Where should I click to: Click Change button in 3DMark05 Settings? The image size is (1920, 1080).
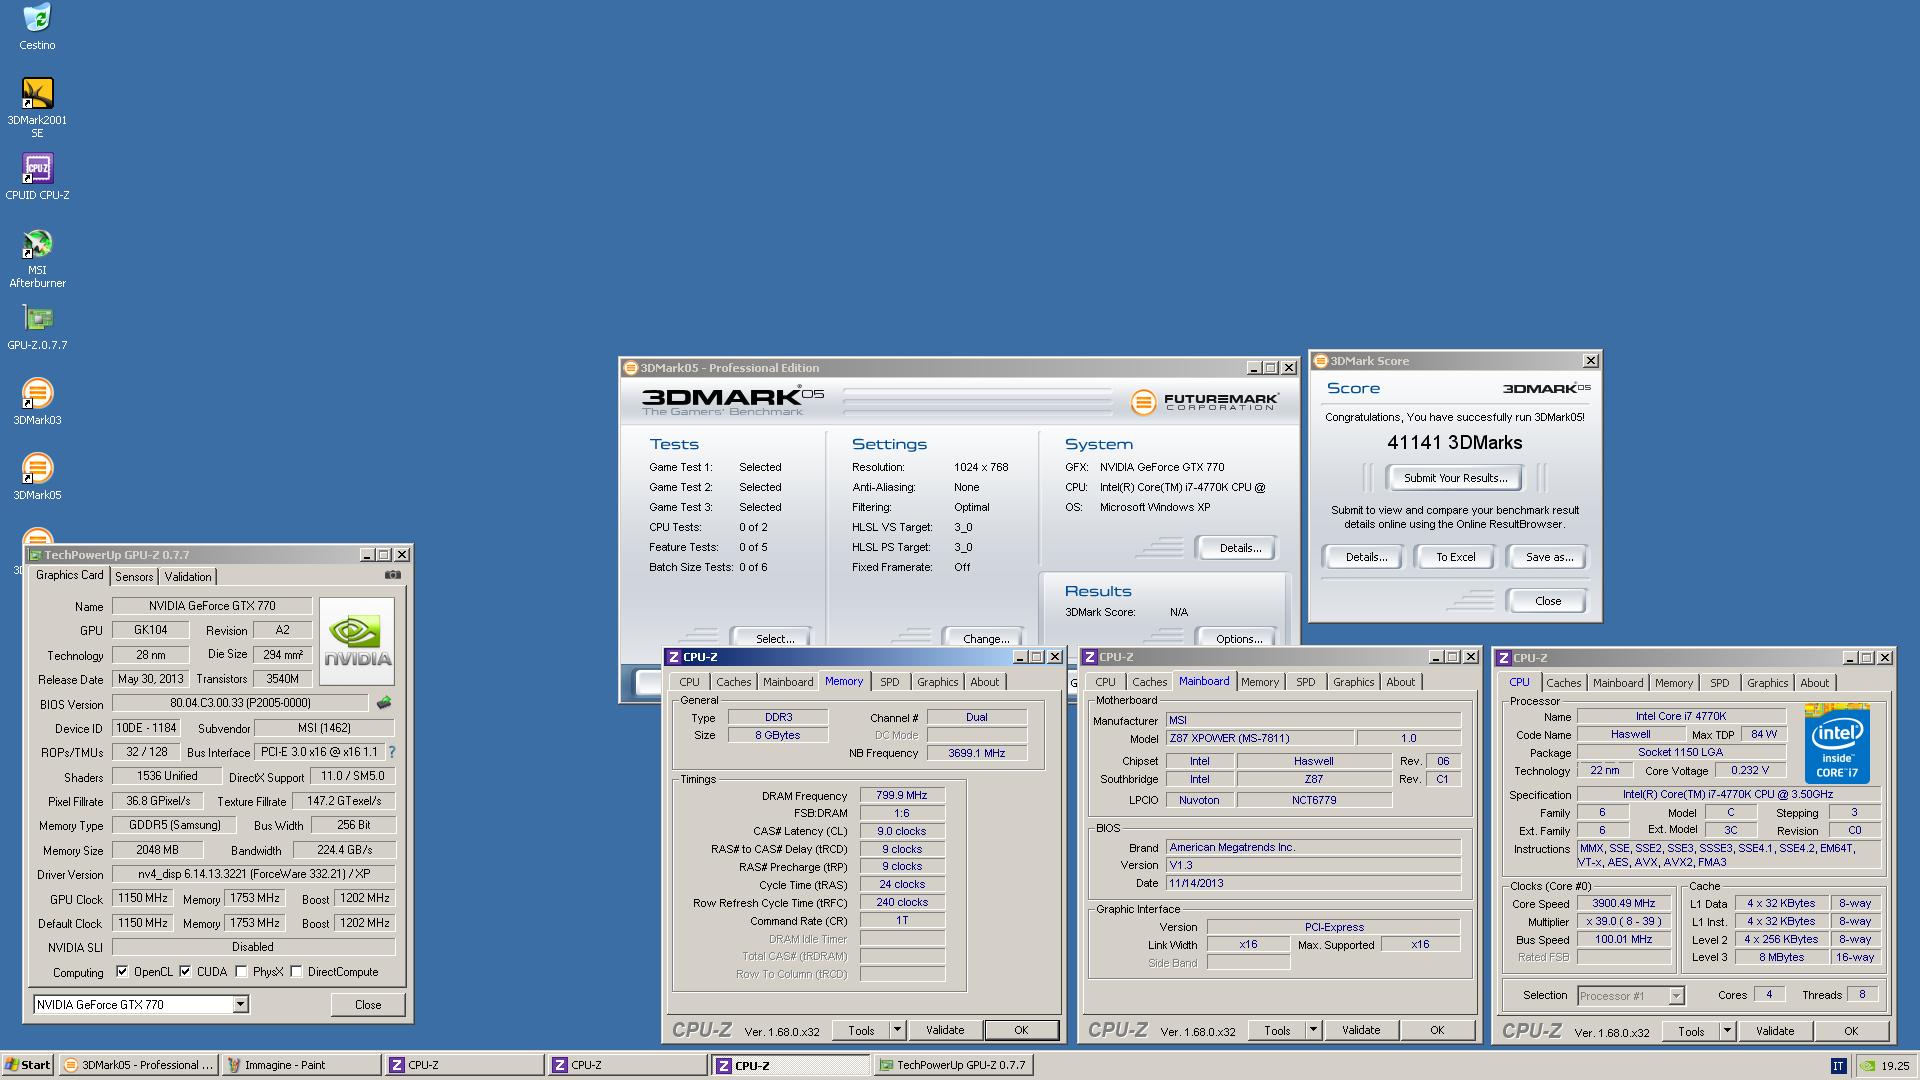click(985, 638)
